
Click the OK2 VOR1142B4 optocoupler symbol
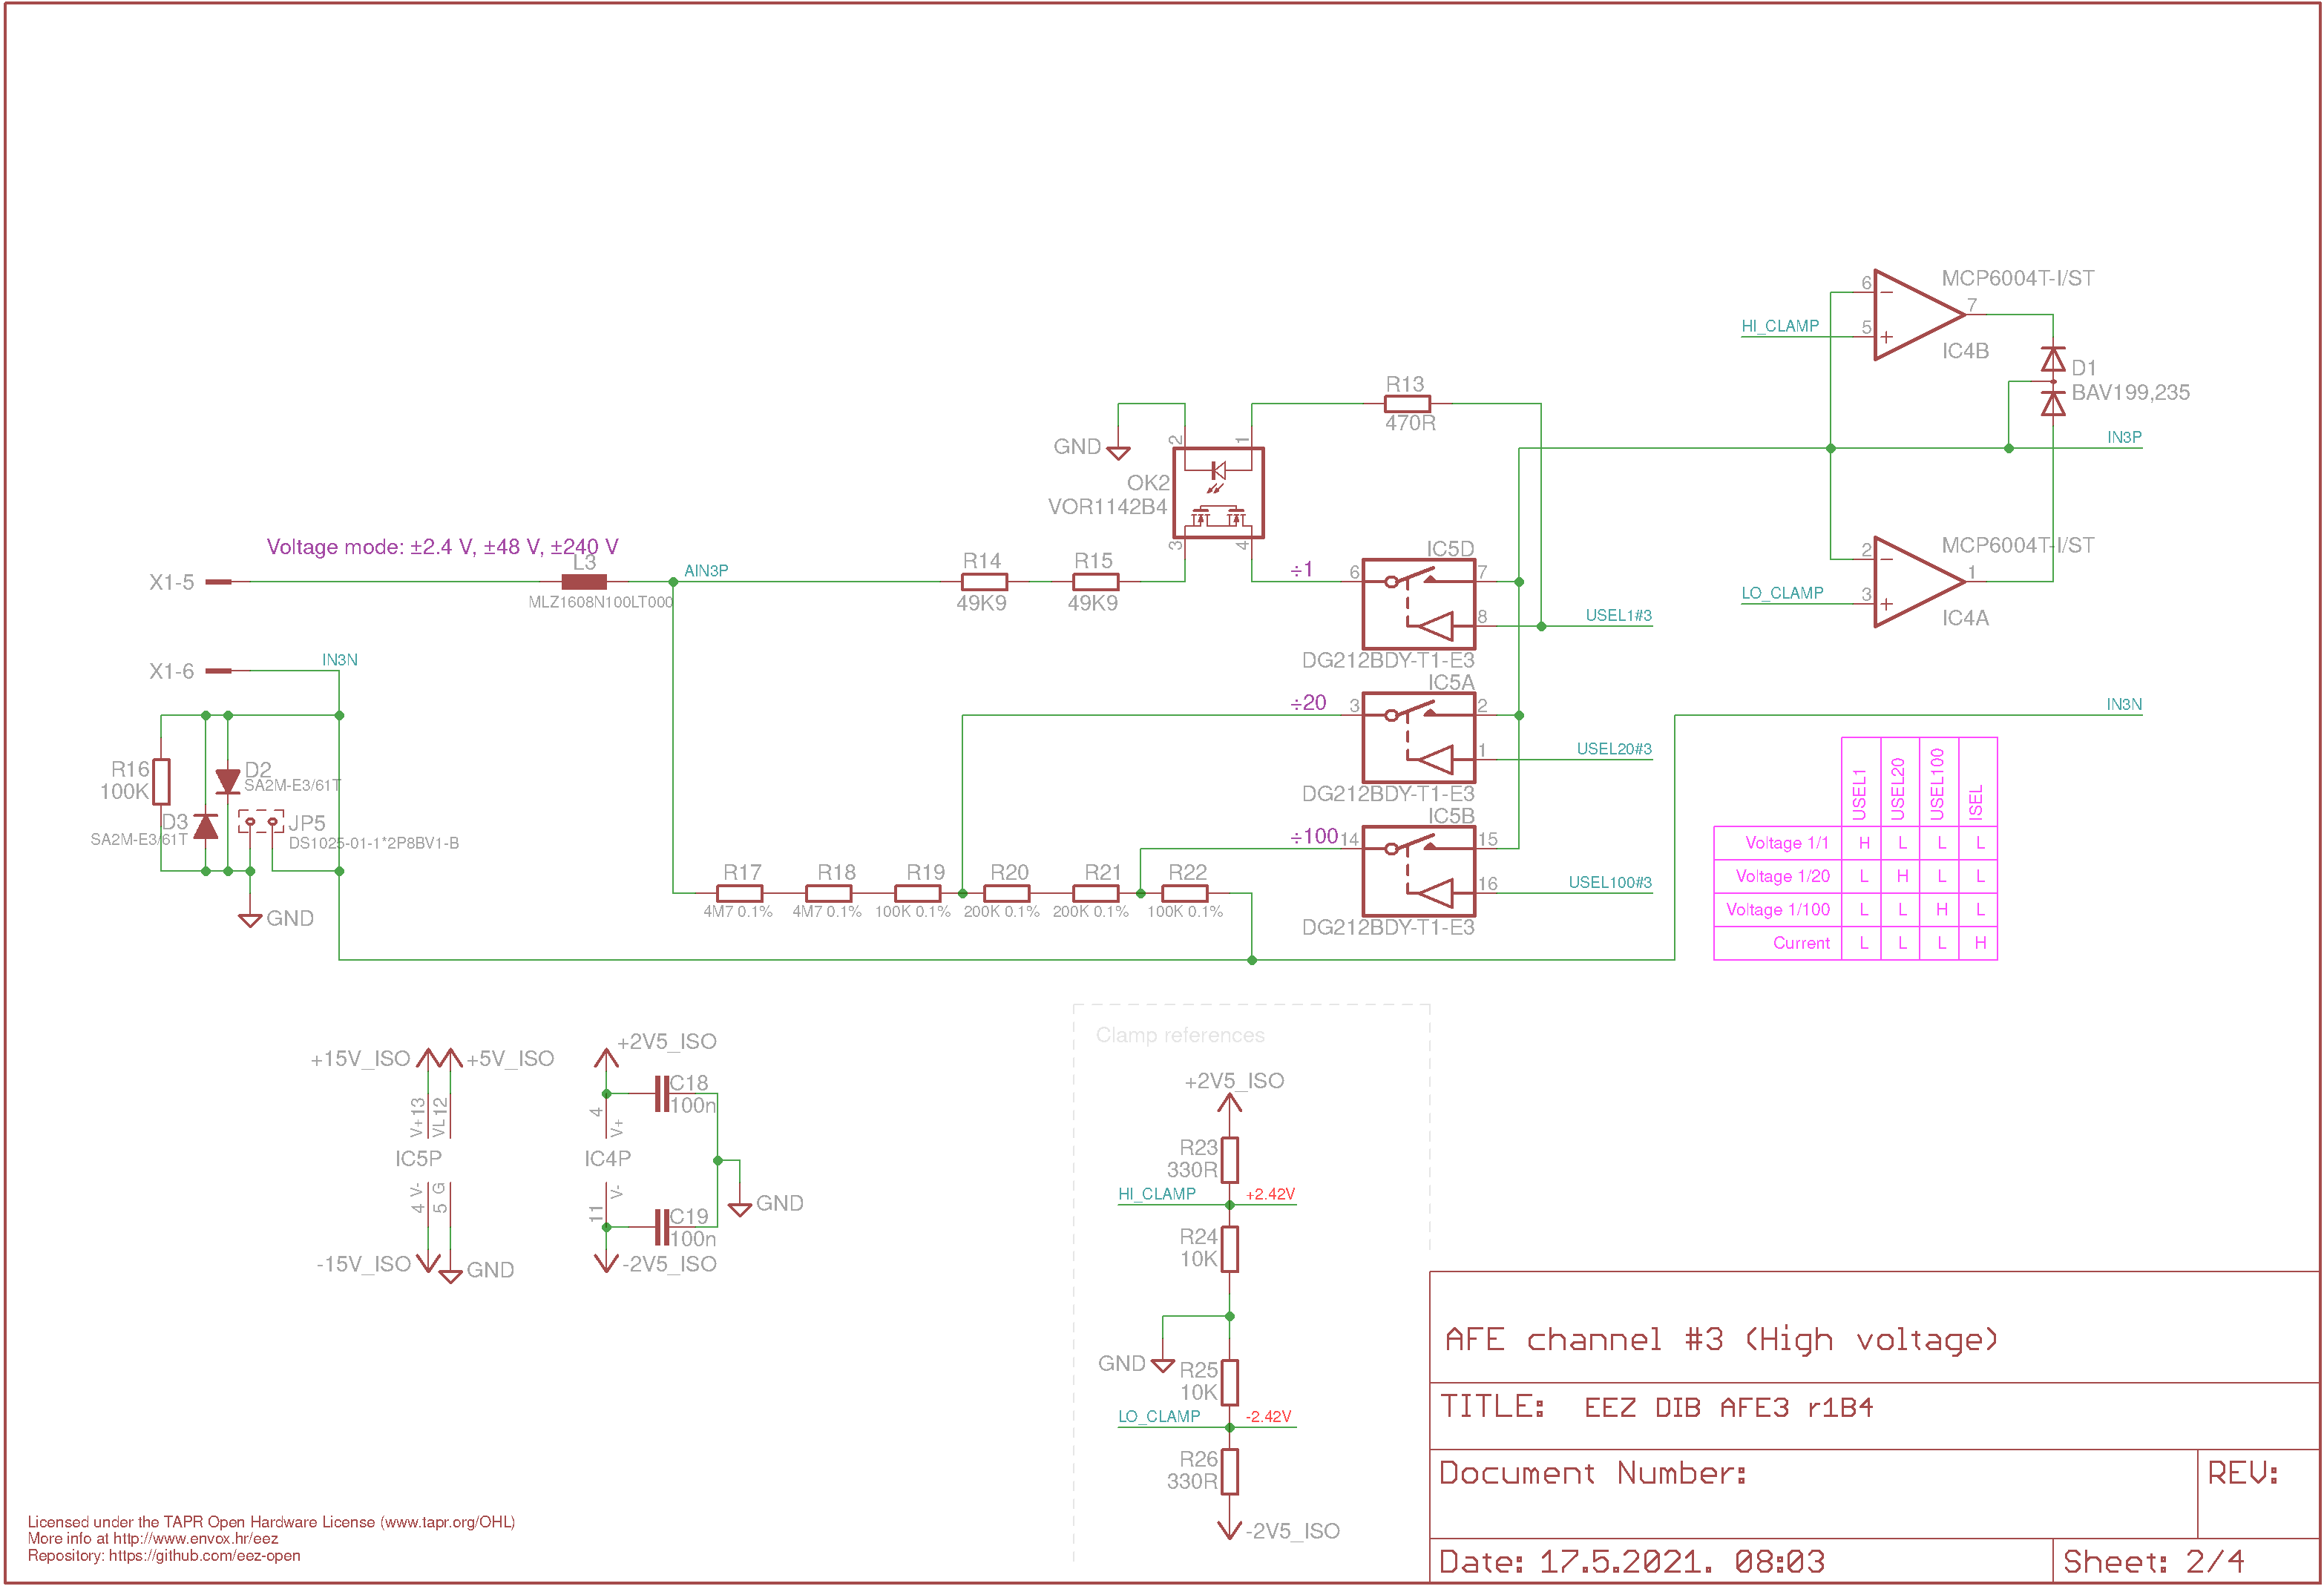[x=1218, y=493]
